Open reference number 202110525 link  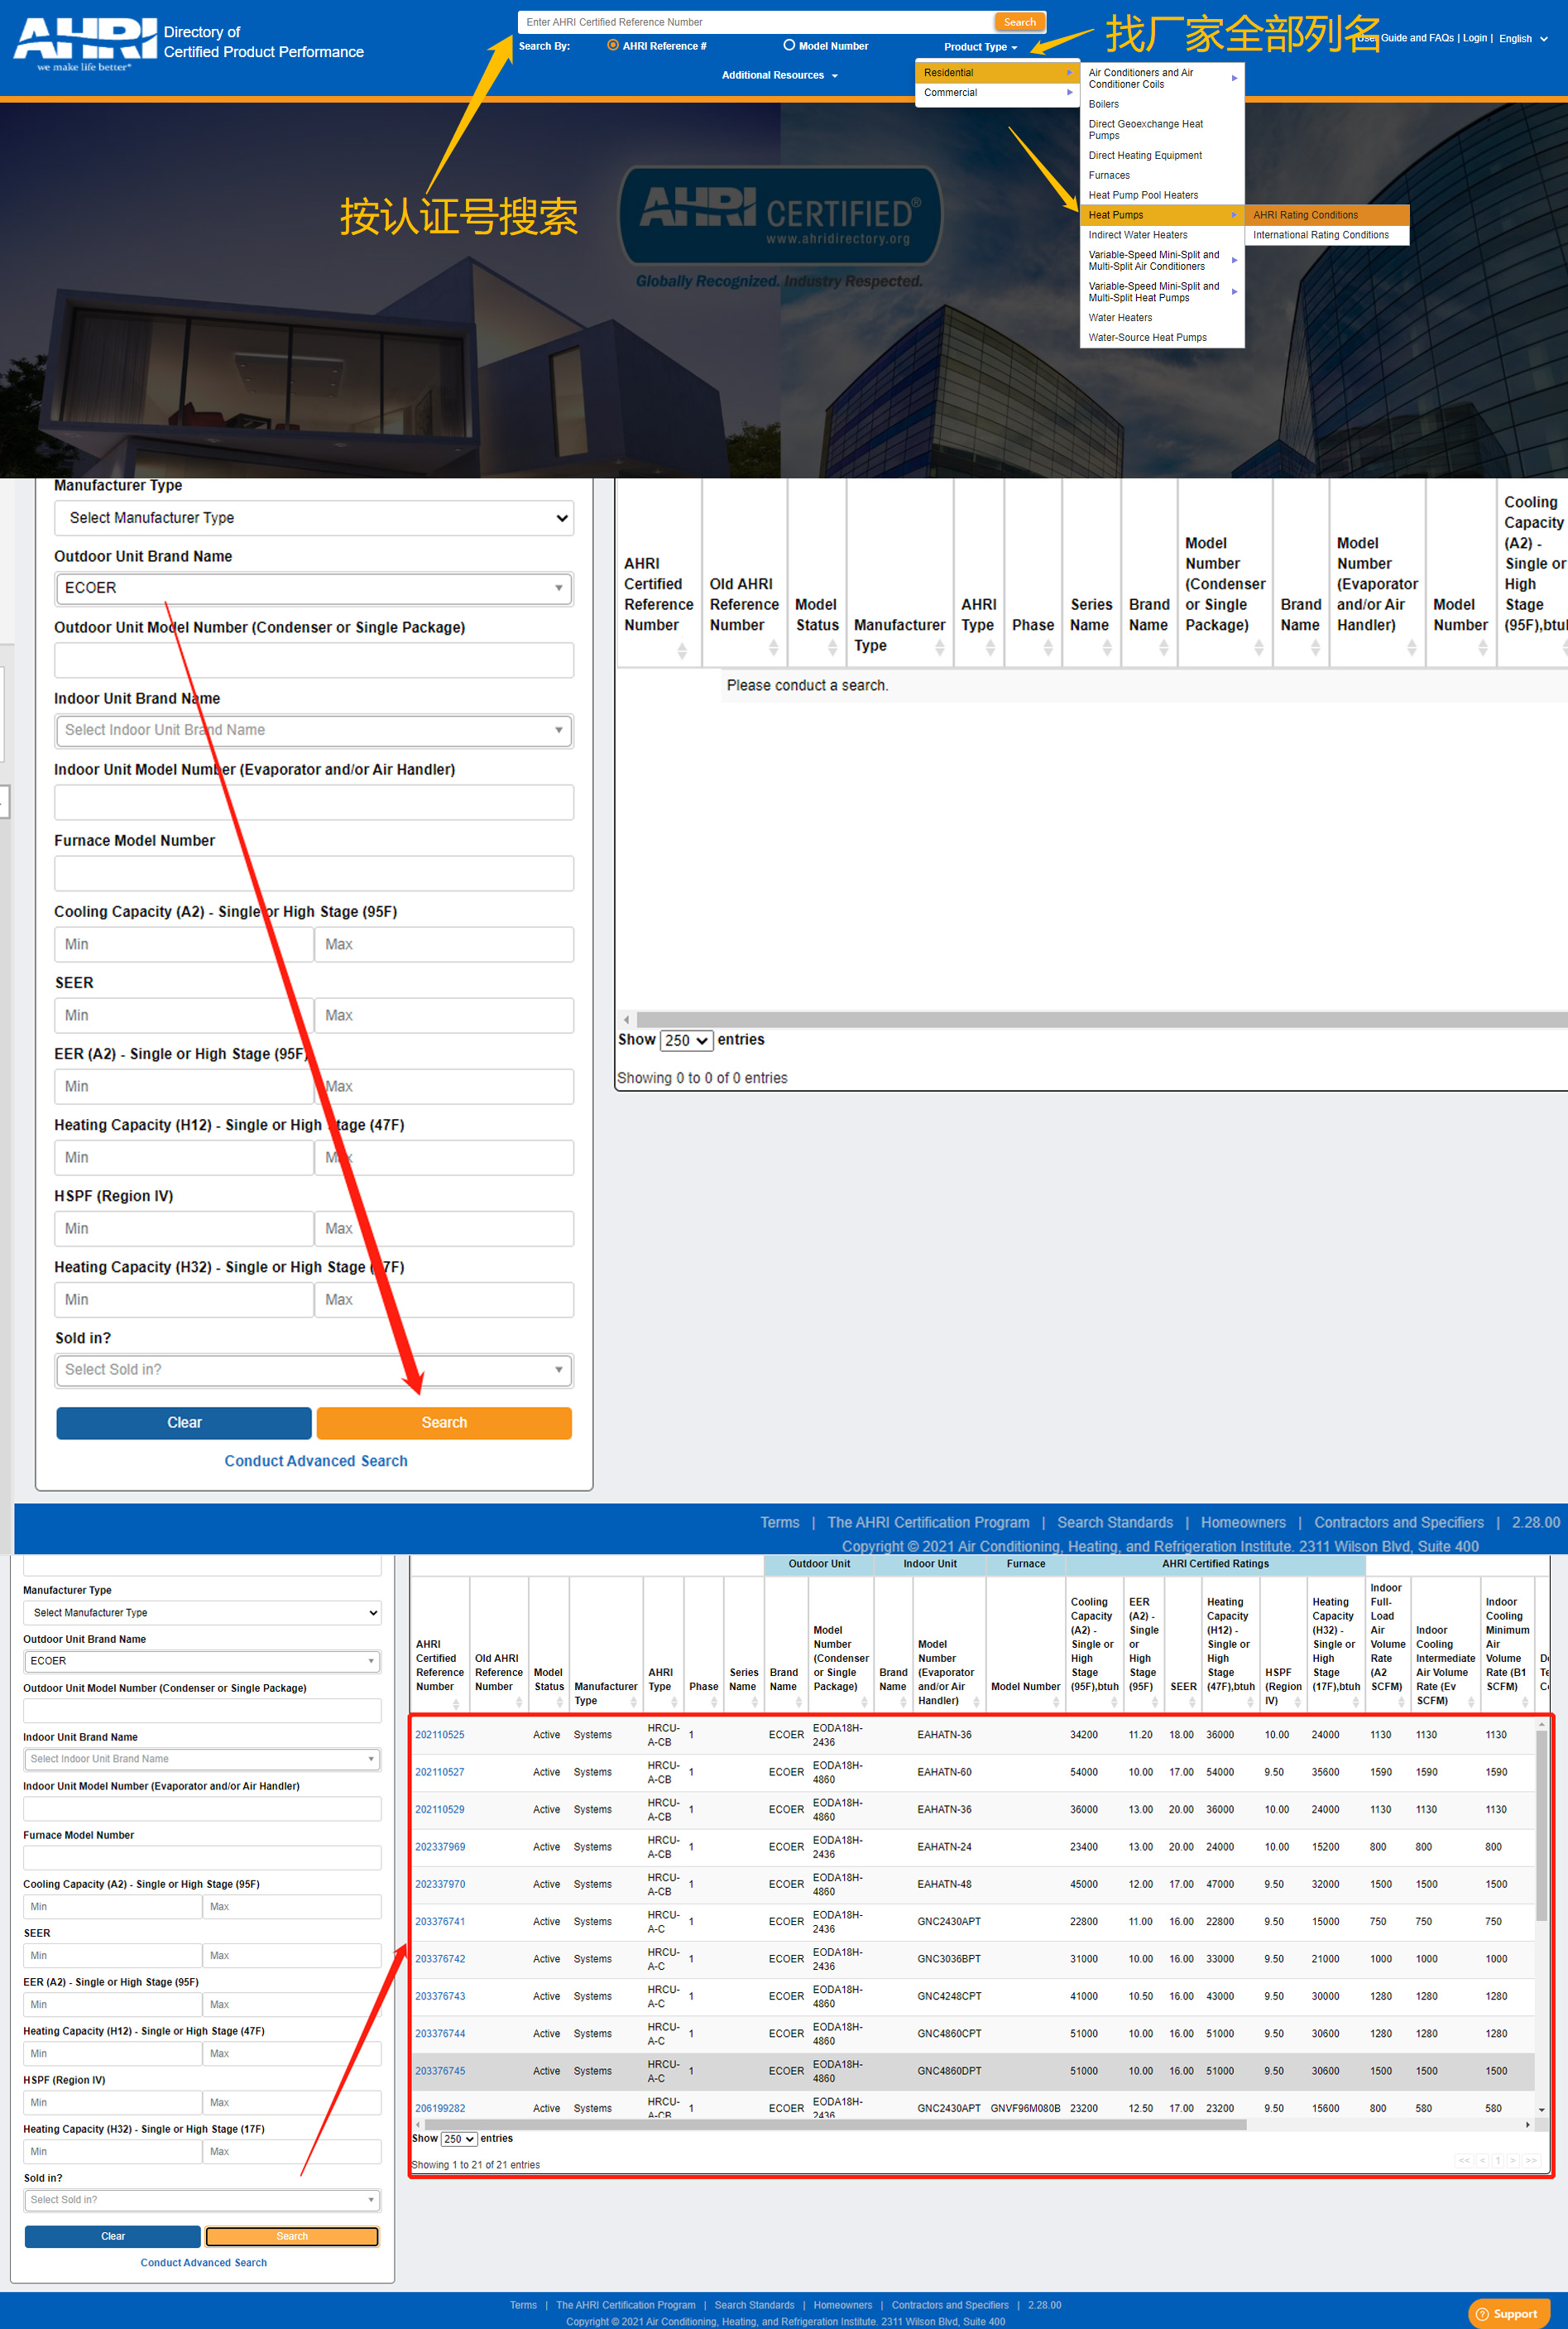click(440, 1735)
